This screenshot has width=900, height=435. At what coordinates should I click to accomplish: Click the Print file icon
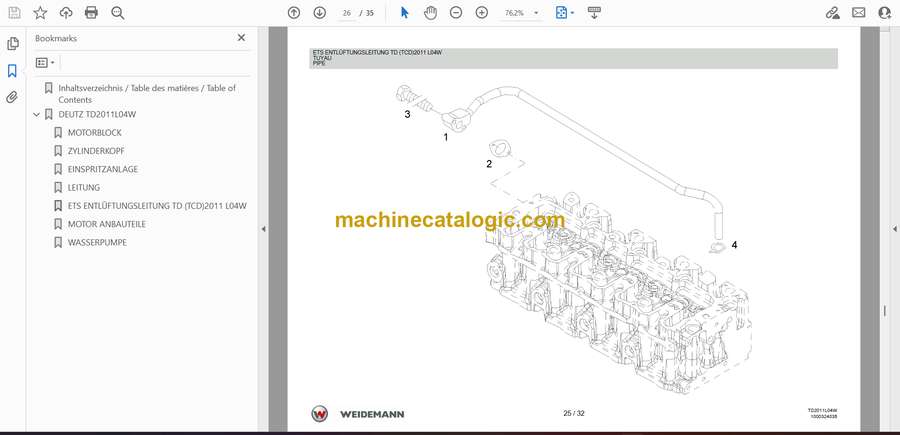[x=92, y=13]
